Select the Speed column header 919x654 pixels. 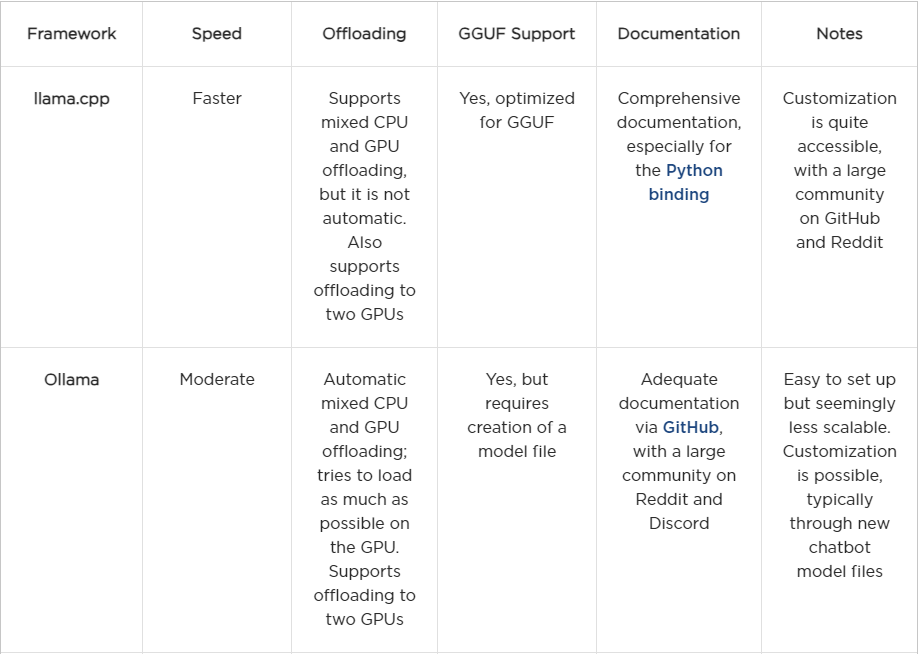point(217,34)
